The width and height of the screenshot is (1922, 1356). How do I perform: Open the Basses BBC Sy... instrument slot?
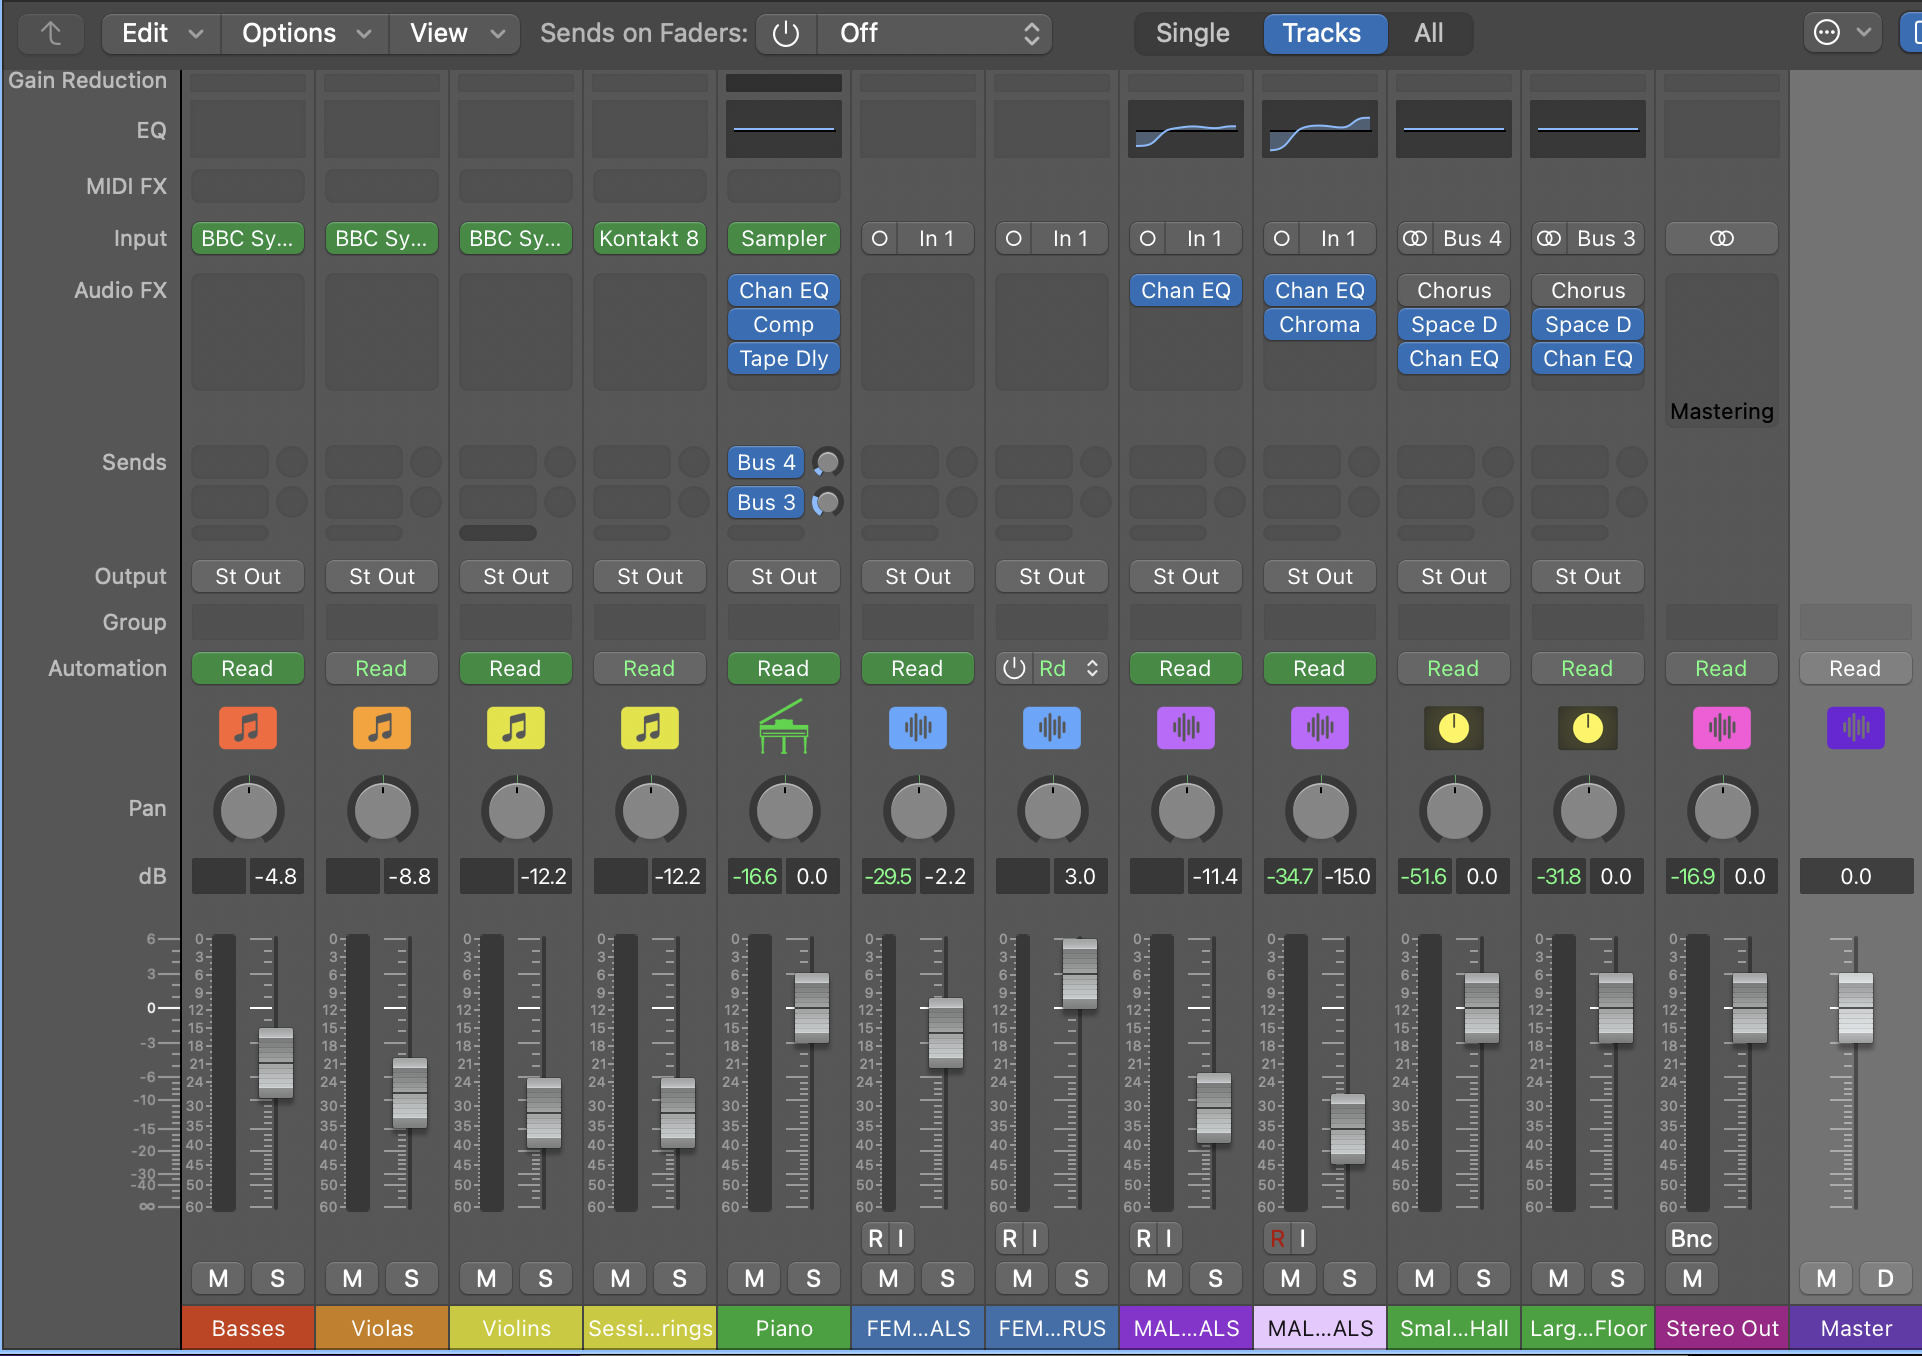247,238
